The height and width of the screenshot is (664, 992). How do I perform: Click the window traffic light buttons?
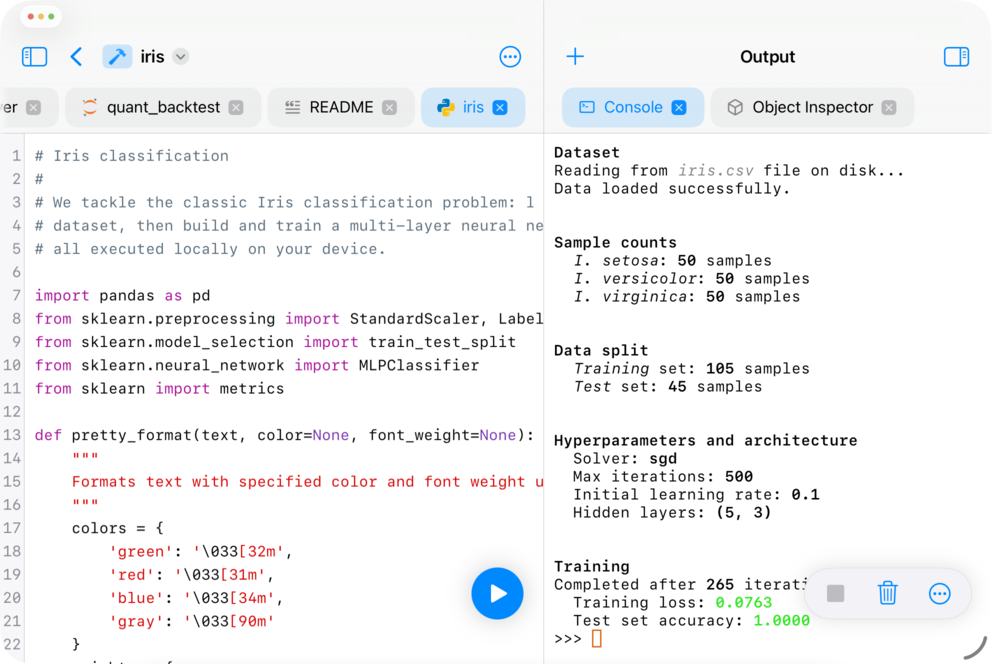coord(41,16)
